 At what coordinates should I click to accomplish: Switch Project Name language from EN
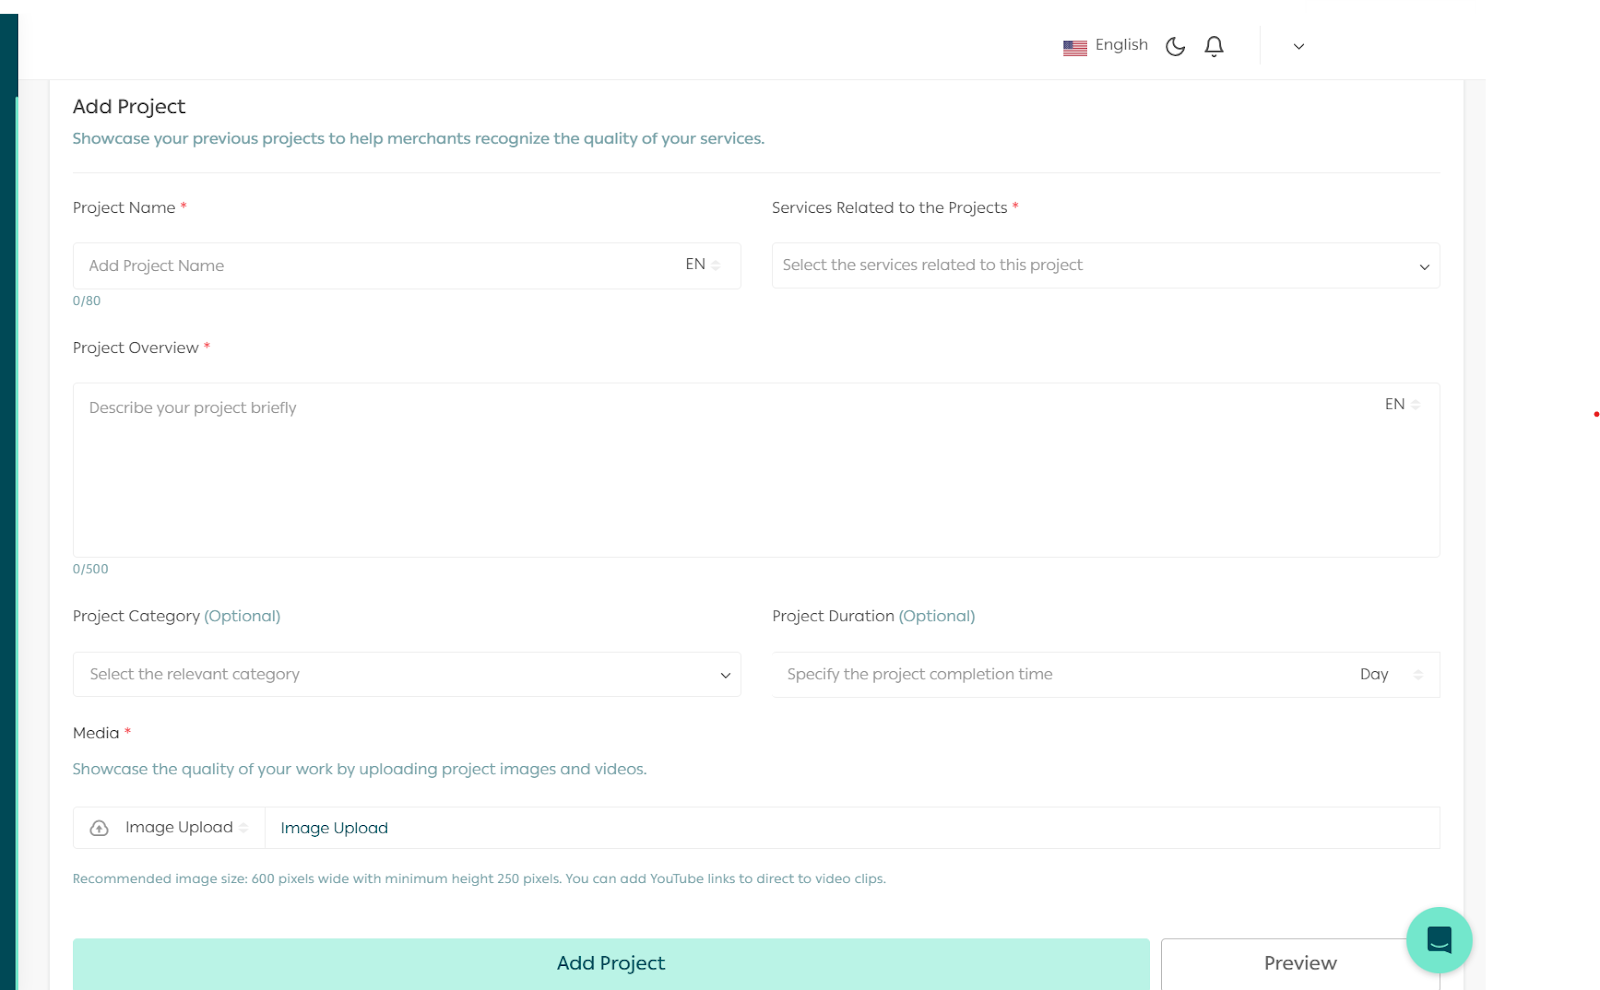(x=702, y=265)
